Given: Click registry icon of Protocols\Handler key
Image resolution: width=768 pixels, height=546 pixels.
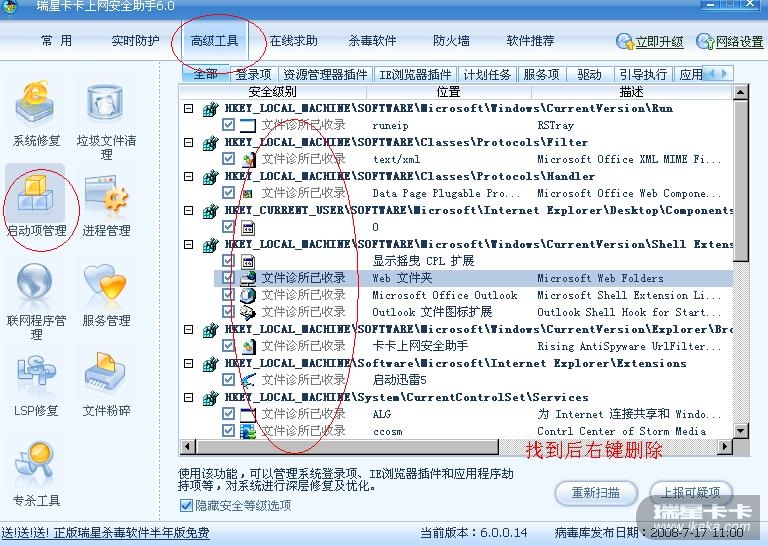Looking at the screenshot, I should coord(211,177).
